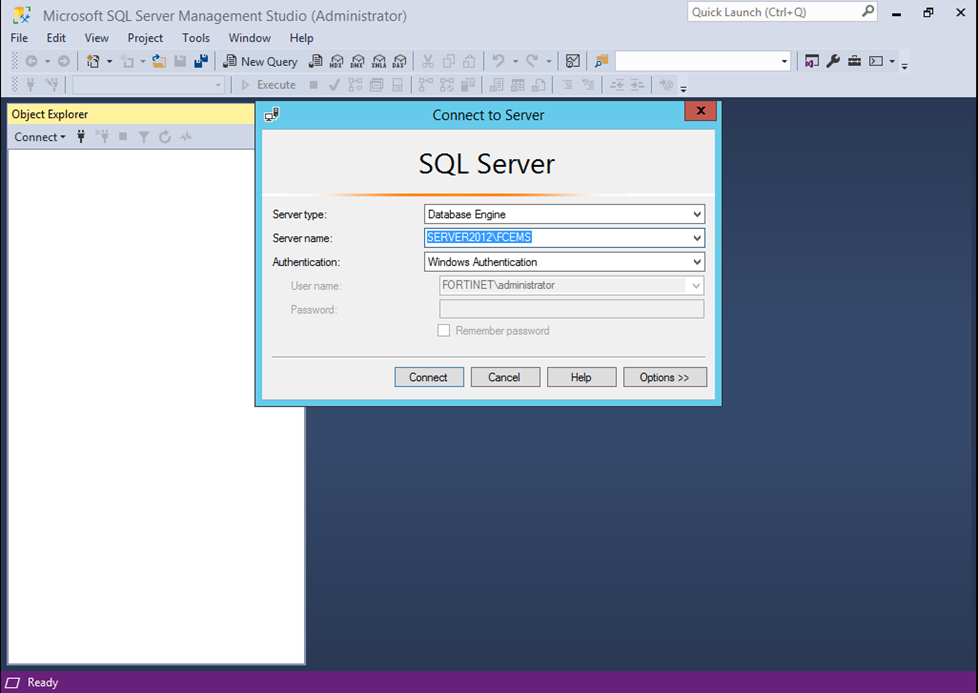
Task: Click the New Query toolbar button
Action: click(260, 61)
